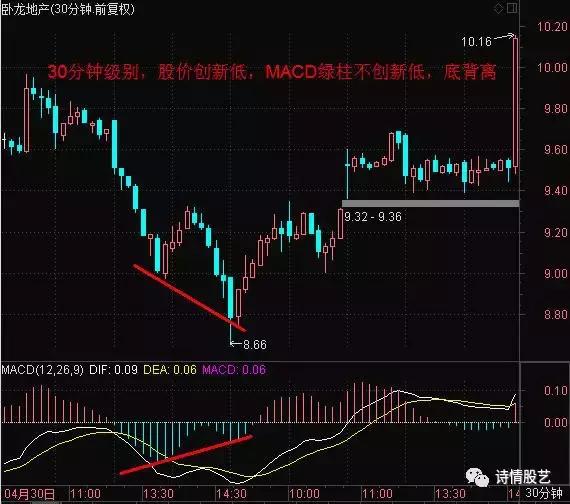Click the DIF: 0.09 value label
The image size is (570, 504).
(113, 370)
